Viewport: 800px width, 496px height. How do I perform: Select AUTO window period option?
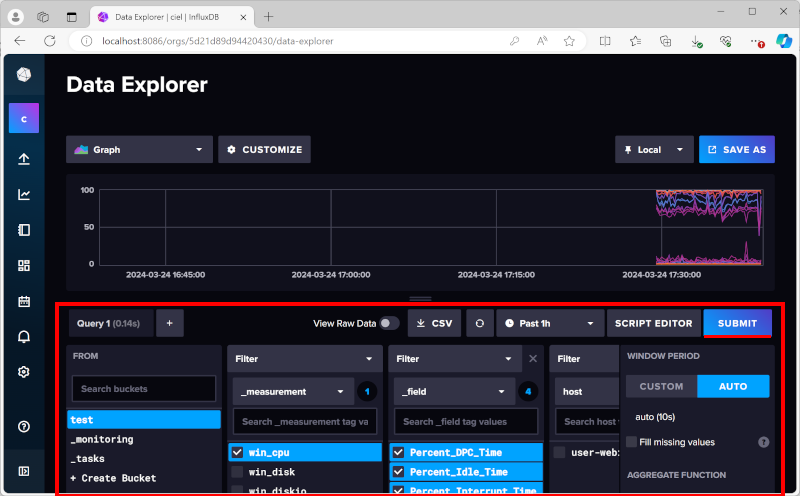coord(733,386)
